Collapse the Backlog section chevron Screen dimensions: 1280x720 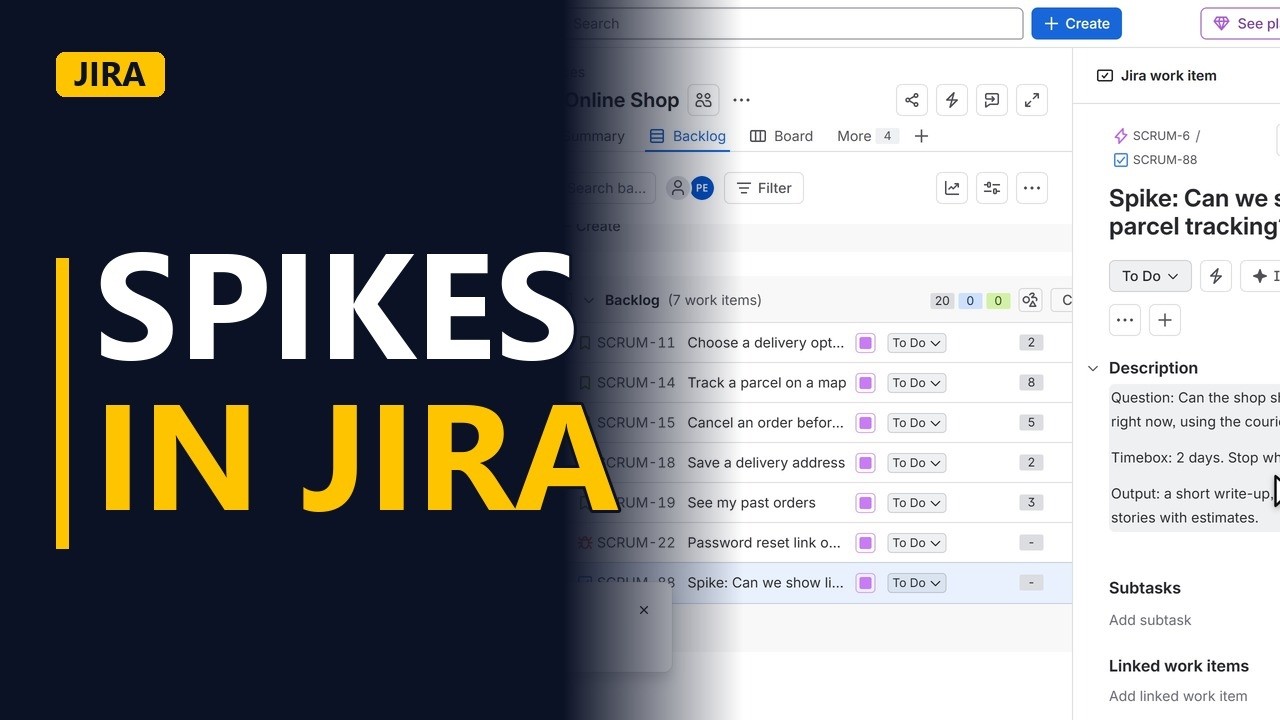tap(588, 300)
